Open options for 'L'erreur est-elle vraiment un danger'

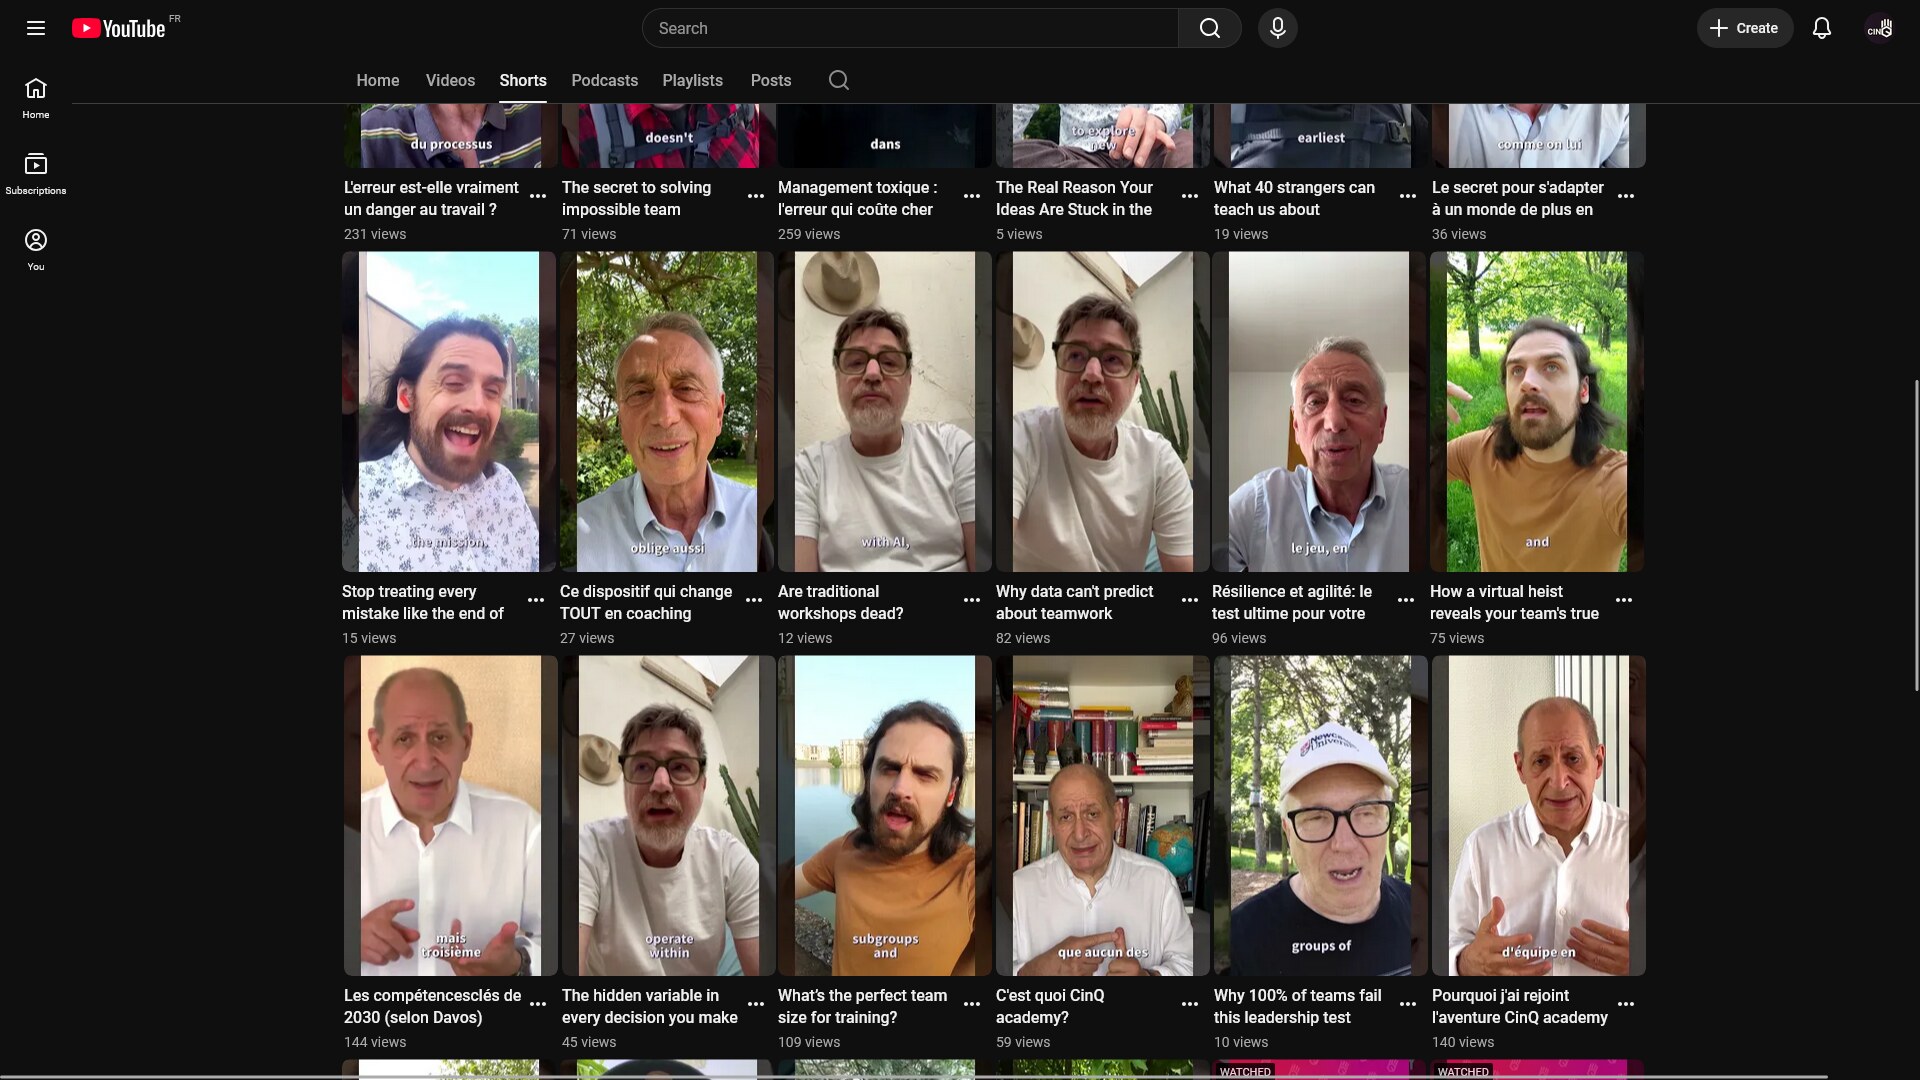(538, 196)
